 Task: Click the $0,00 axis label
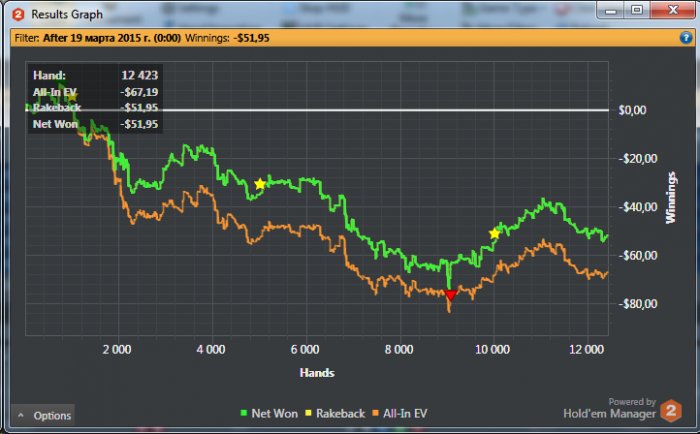tap(632, 110)
